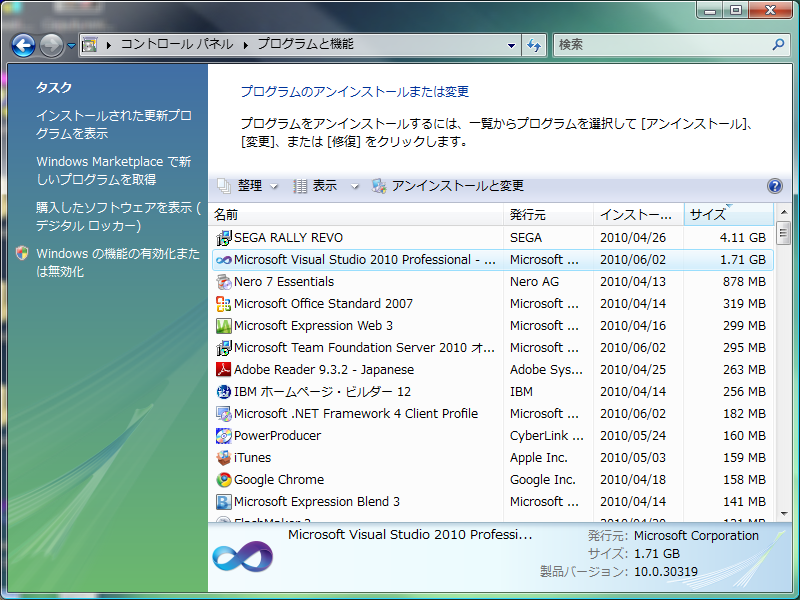The image size is (800, 600).
Task: Click the 2010/05/24 install date cell
Action: tap(633, 436)
